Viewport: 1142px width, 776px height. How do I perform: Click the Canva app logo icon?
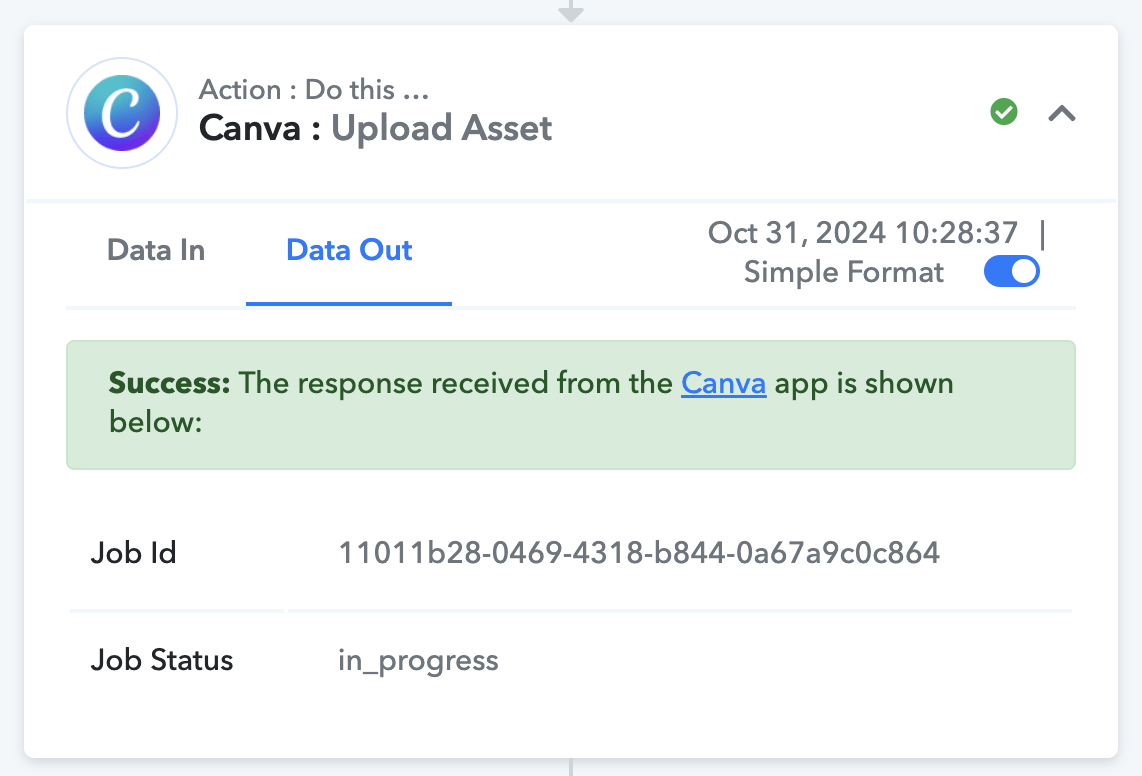(122, 113)
